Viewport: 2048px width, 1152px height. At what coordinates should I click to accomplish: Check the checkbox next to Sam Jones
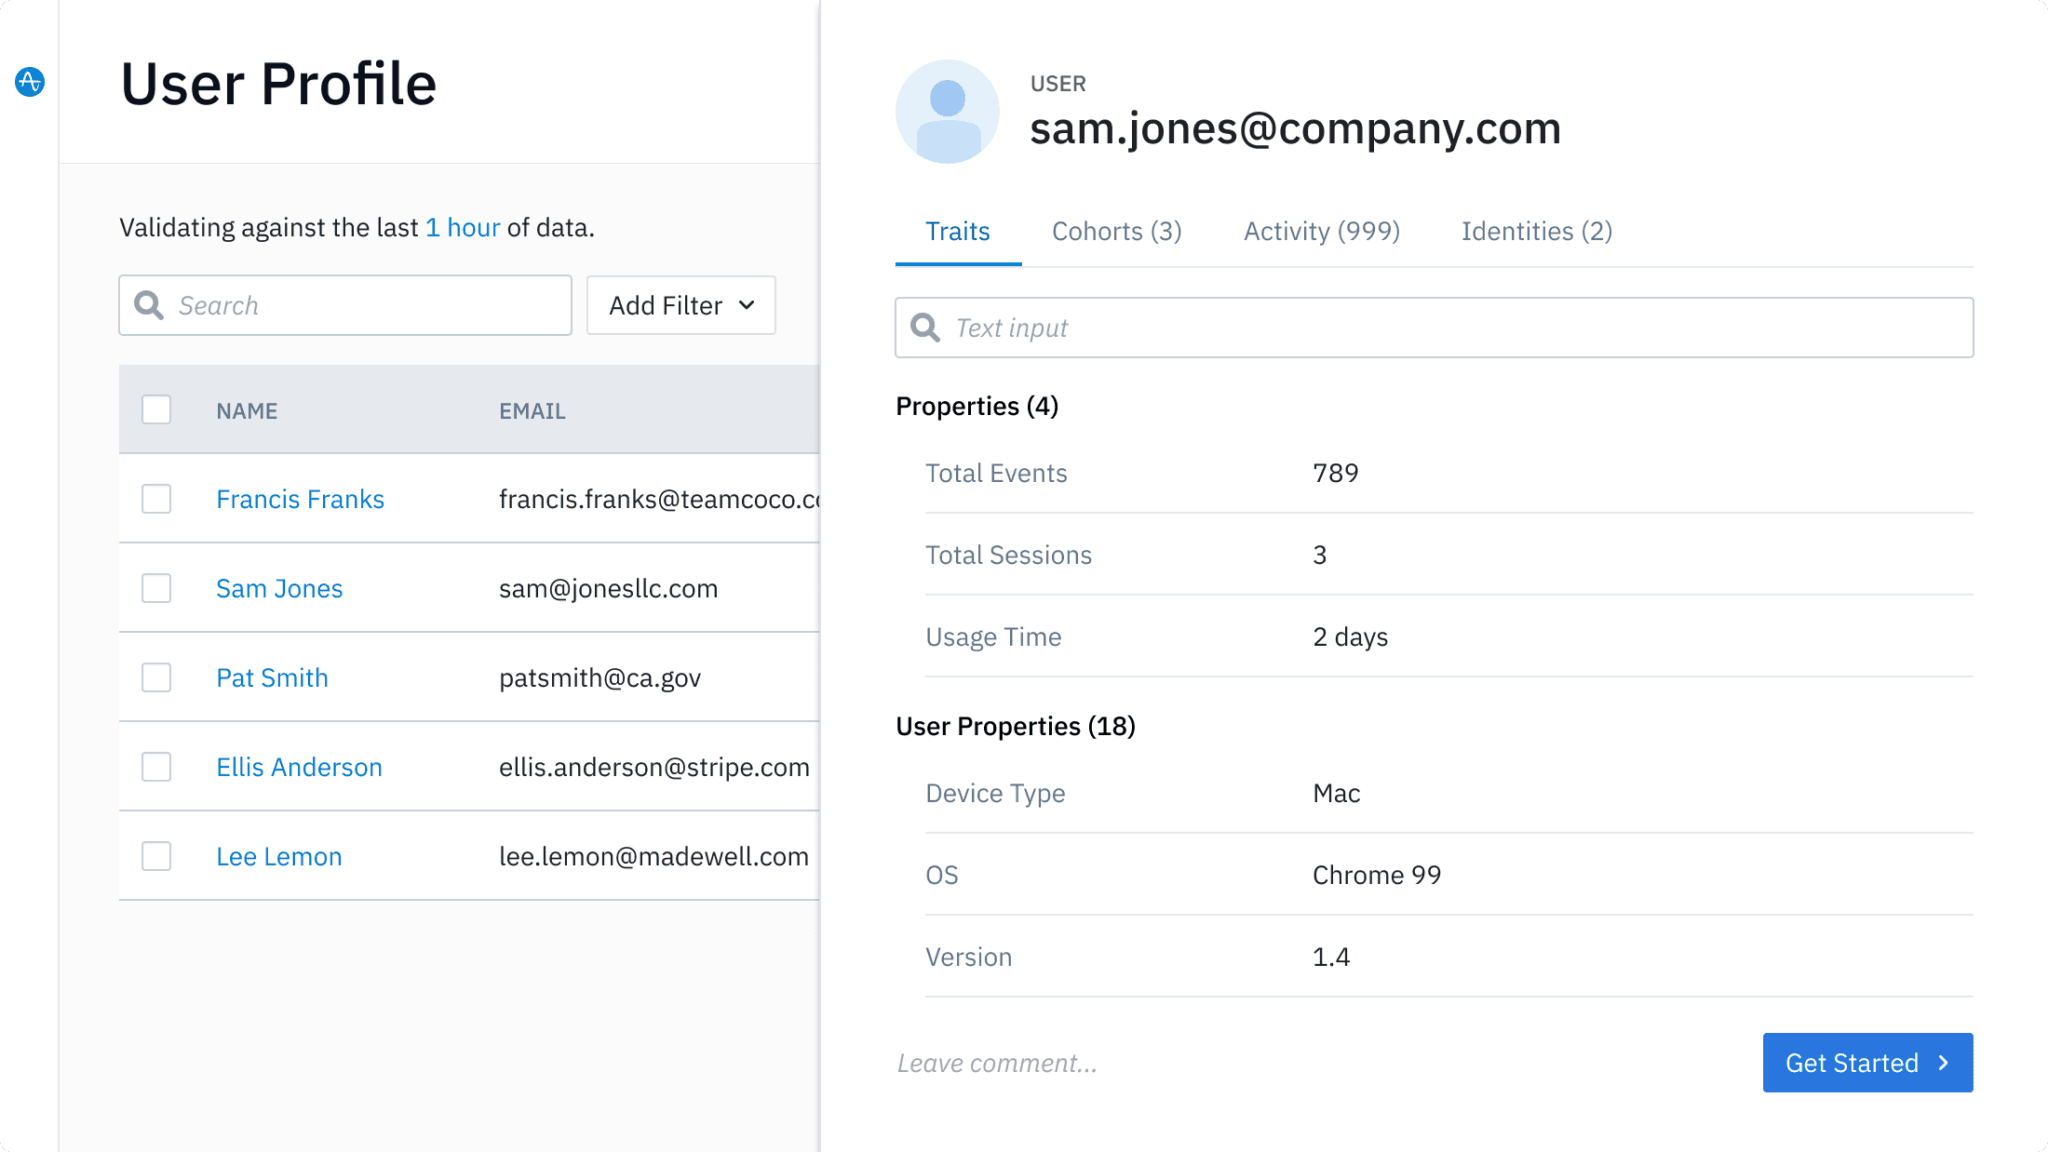(x=156, y=588)
